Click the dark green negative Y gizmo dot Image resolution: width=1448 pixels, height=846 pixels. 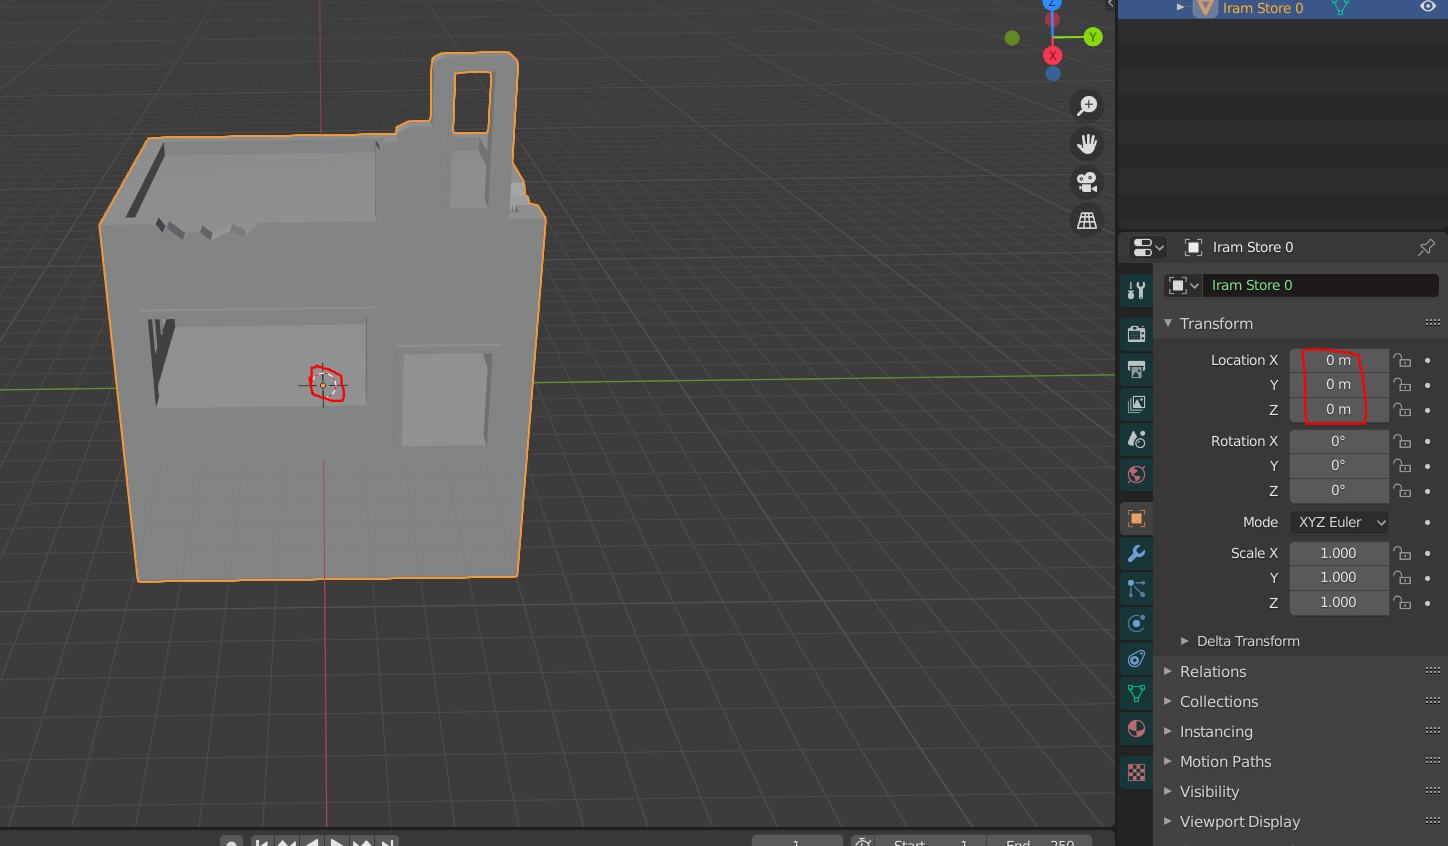pyautogui.click(x=1012, y=38)
